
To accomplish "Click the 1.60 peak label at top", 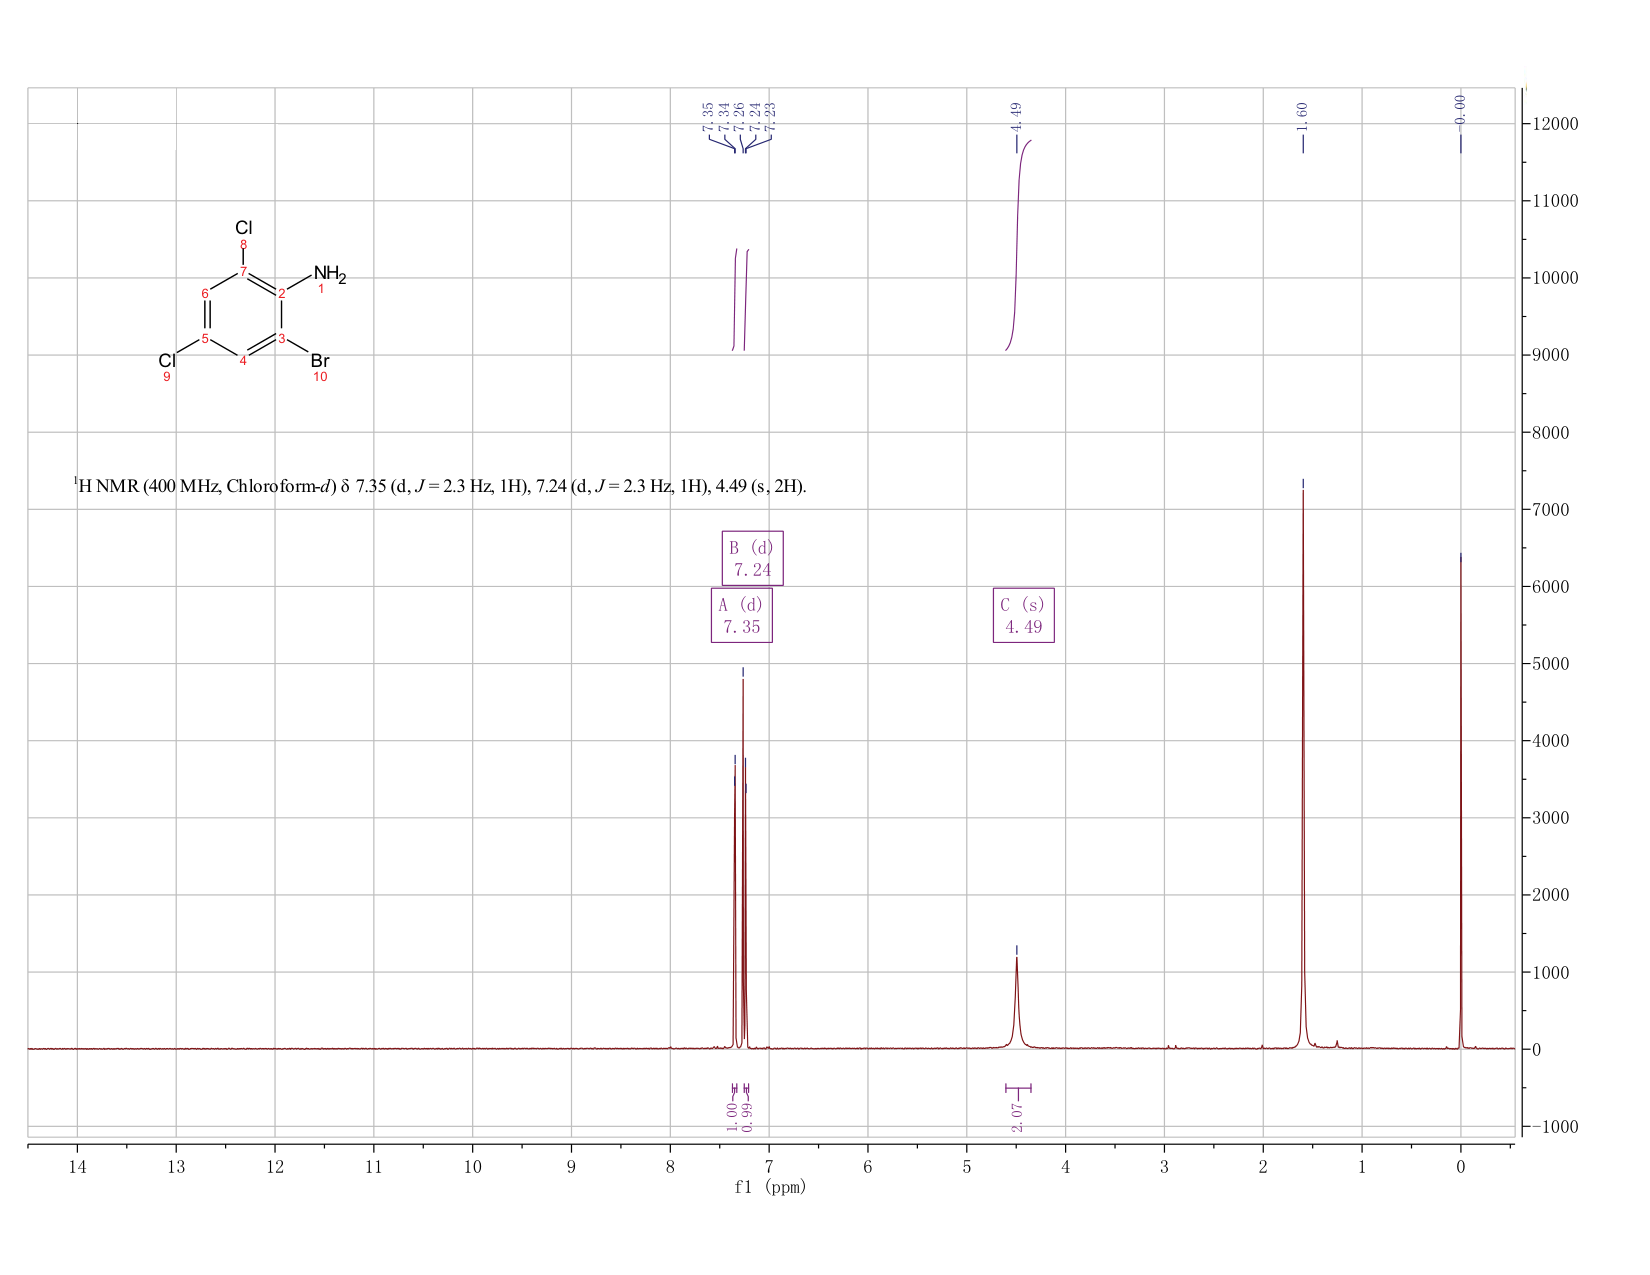I will pos(1302,116).
